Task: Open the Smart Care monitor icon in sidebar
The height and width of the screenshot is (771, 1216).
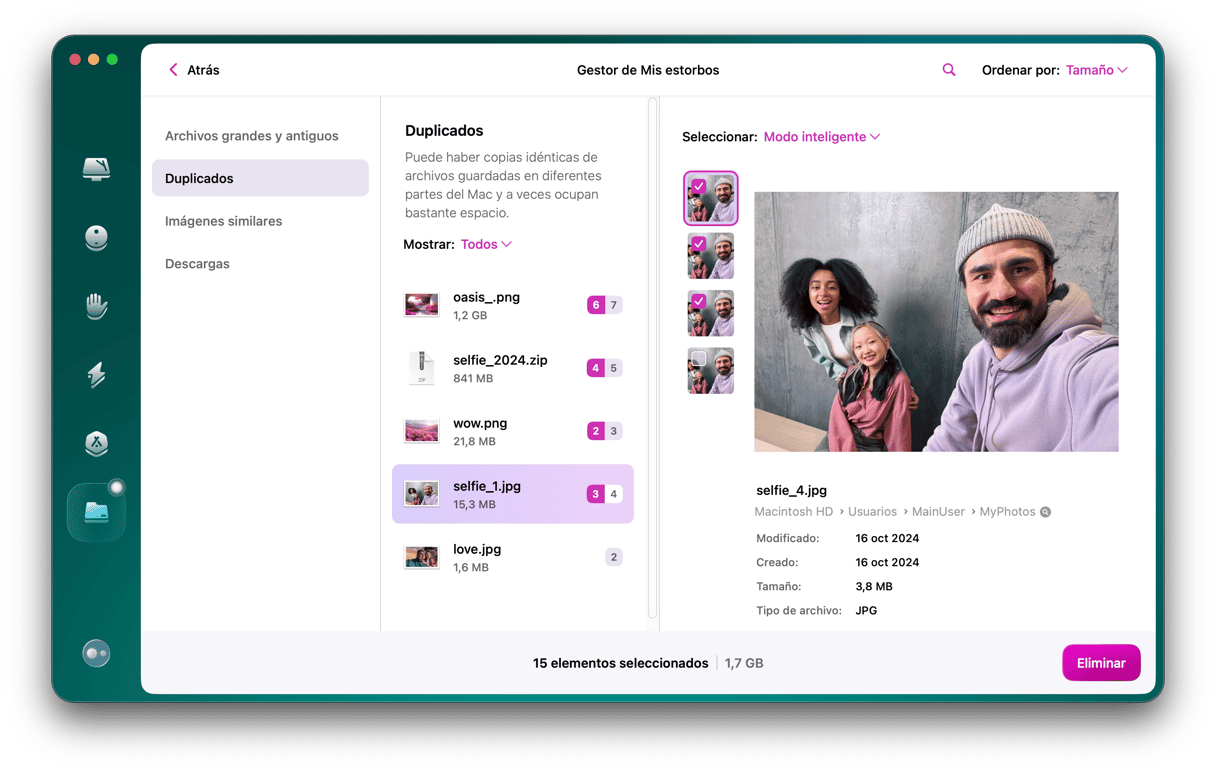Action: [96, 168]
